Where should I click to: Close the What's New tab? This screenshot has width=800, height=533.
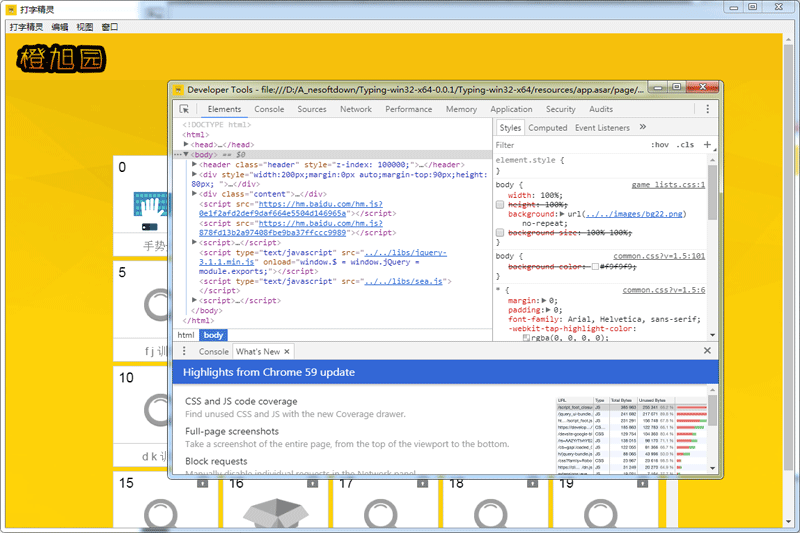(288, 352)
